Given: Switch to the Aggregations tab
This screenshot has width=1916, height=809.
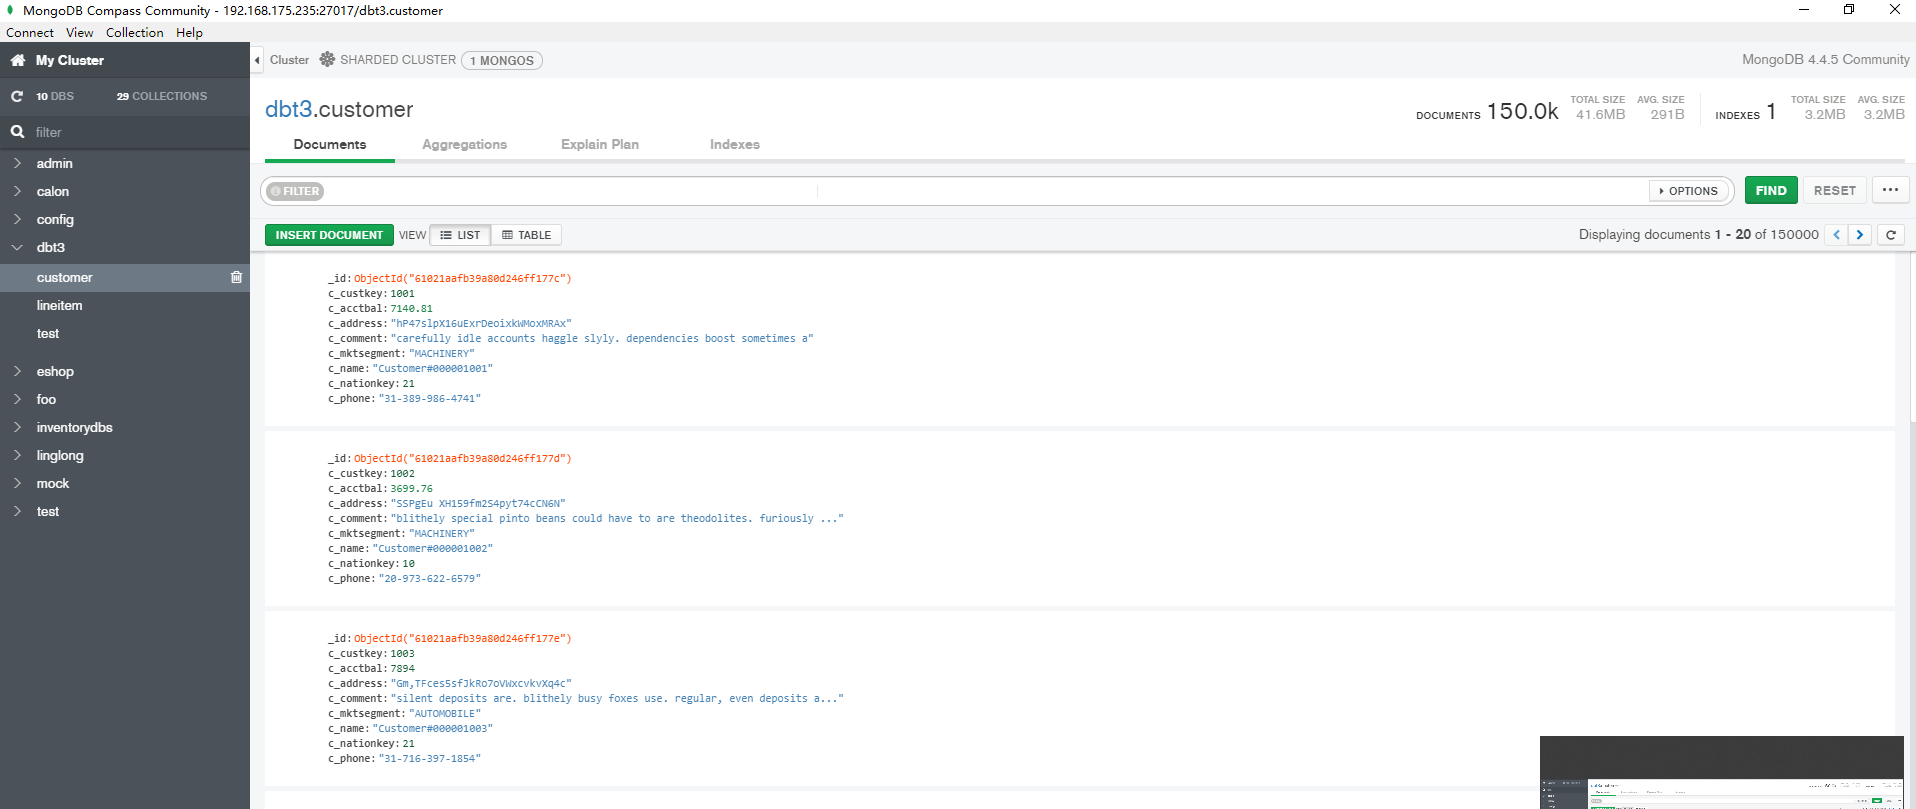Looking at the screenshot, I should [x=464, y=144].
